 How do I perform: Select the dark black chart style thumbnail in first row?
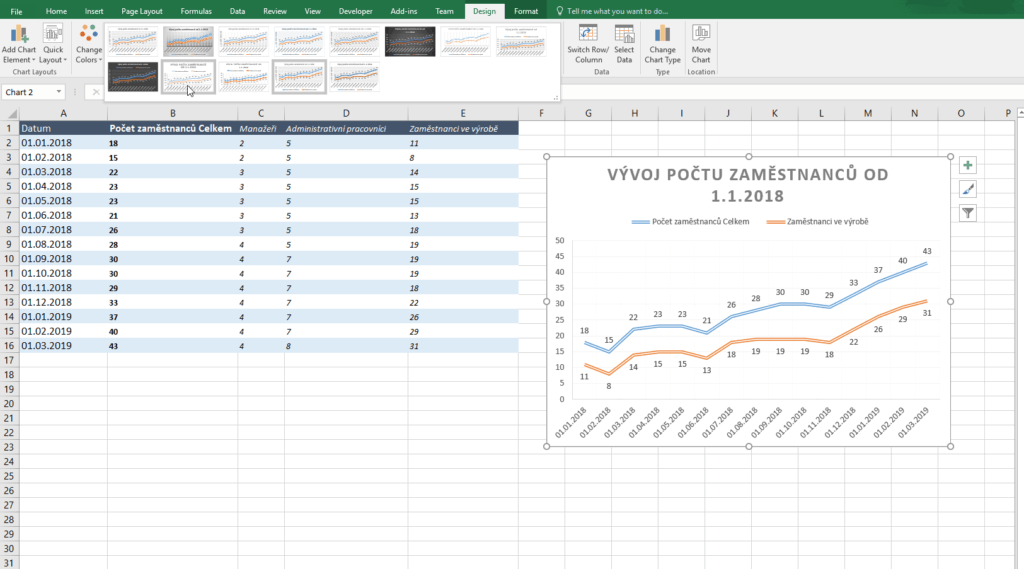(409, 42)
